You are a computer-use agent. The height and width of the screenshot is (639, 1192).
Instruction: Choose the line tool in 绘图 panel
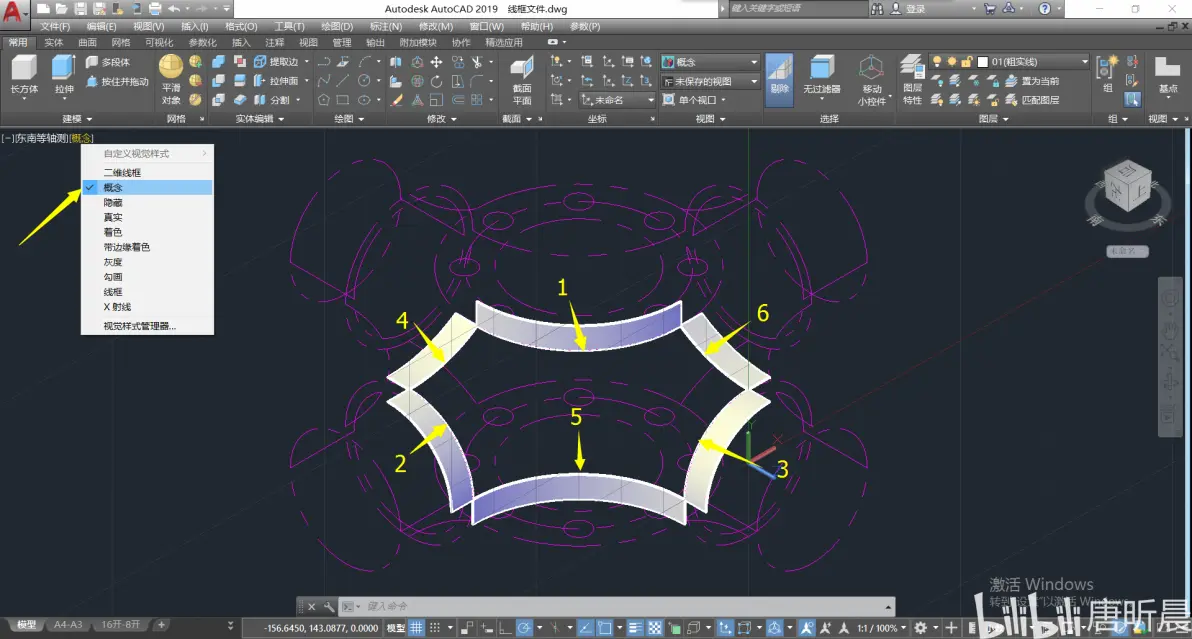343,81
